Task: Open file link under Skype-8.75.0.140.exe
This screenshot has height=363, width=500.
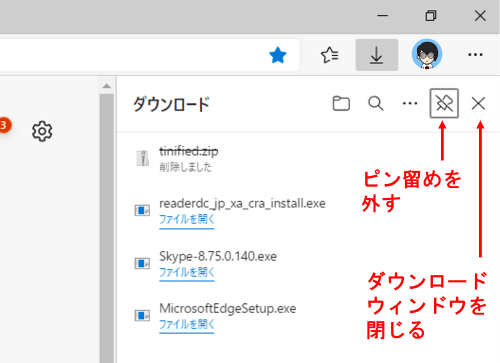Action: tap(187, 272)
